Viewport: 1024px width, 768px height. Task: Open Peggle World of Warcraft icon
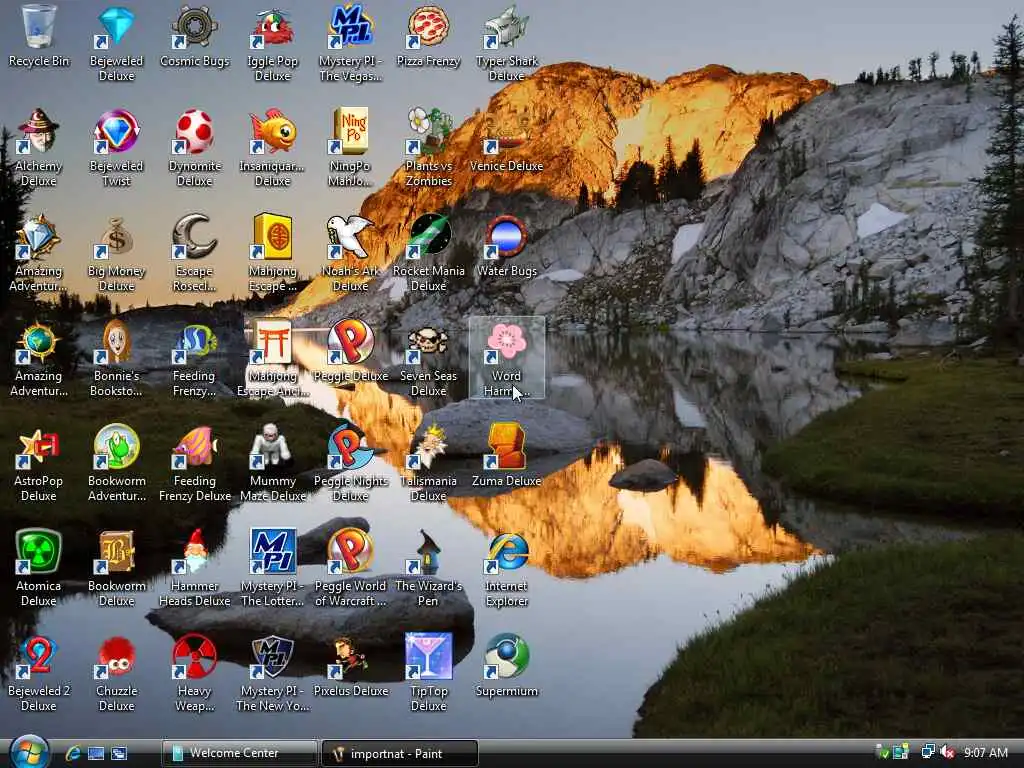(351, 568)
